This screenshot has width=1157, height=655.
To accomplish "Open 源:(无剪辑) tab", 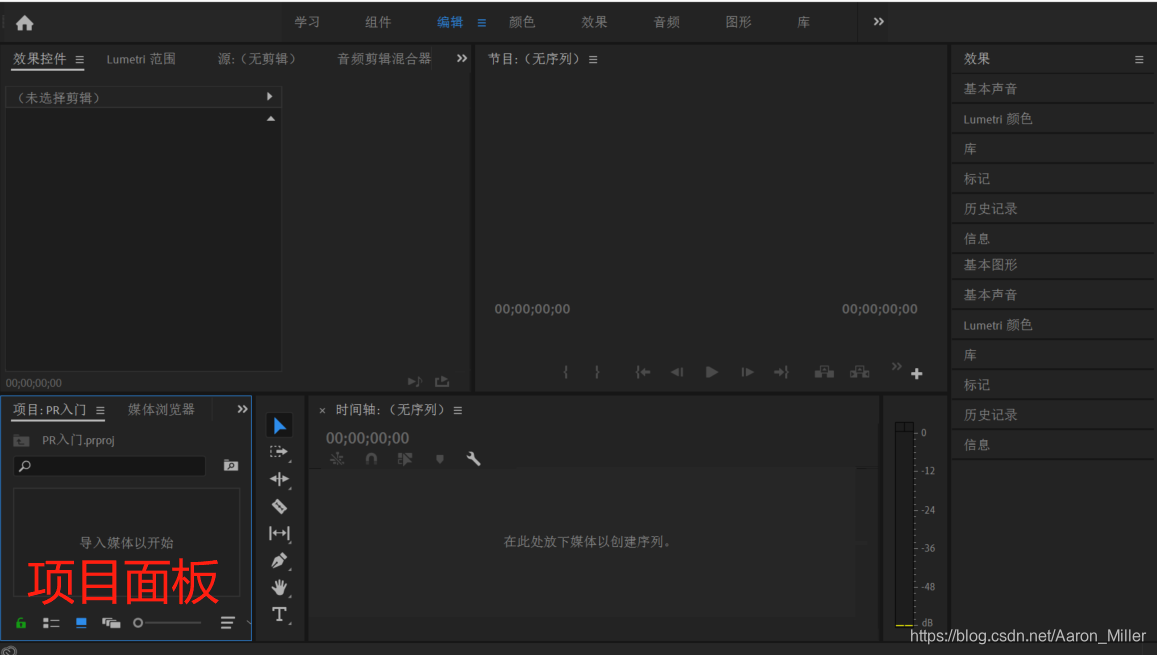I will [x=257, y=59].
